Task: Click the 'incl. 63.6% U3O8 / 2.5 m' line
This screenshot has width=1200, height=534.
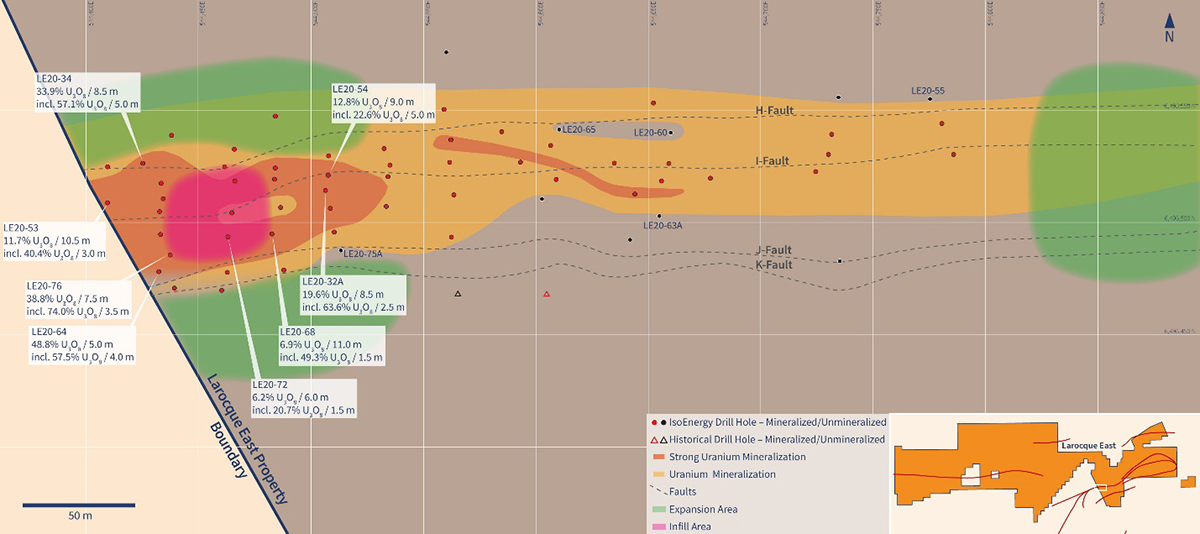Action: click(x=353, y=307)
